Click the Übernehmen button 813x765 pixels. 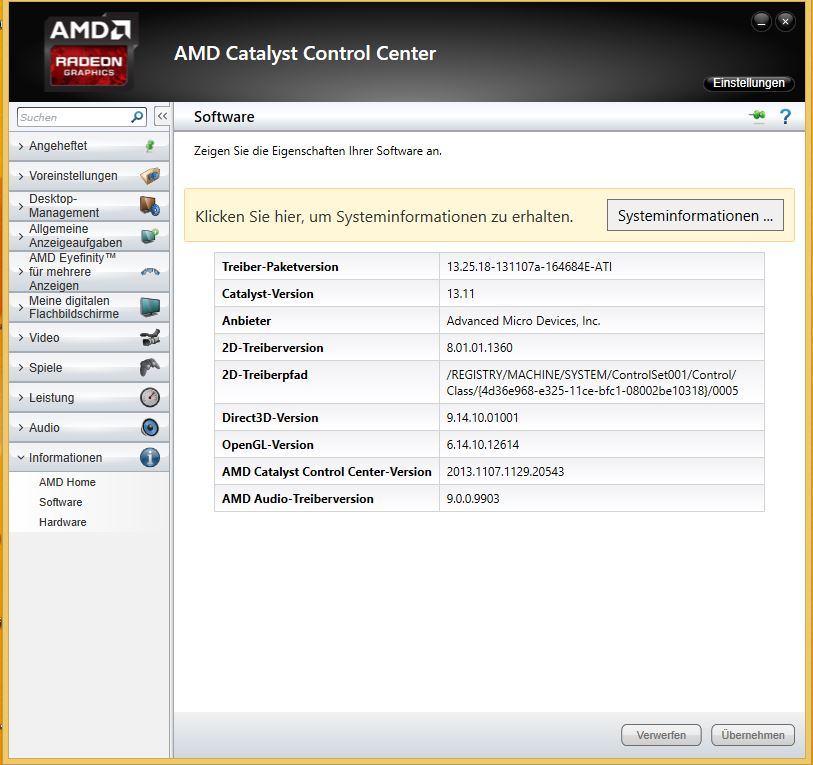tap(752, 735)
